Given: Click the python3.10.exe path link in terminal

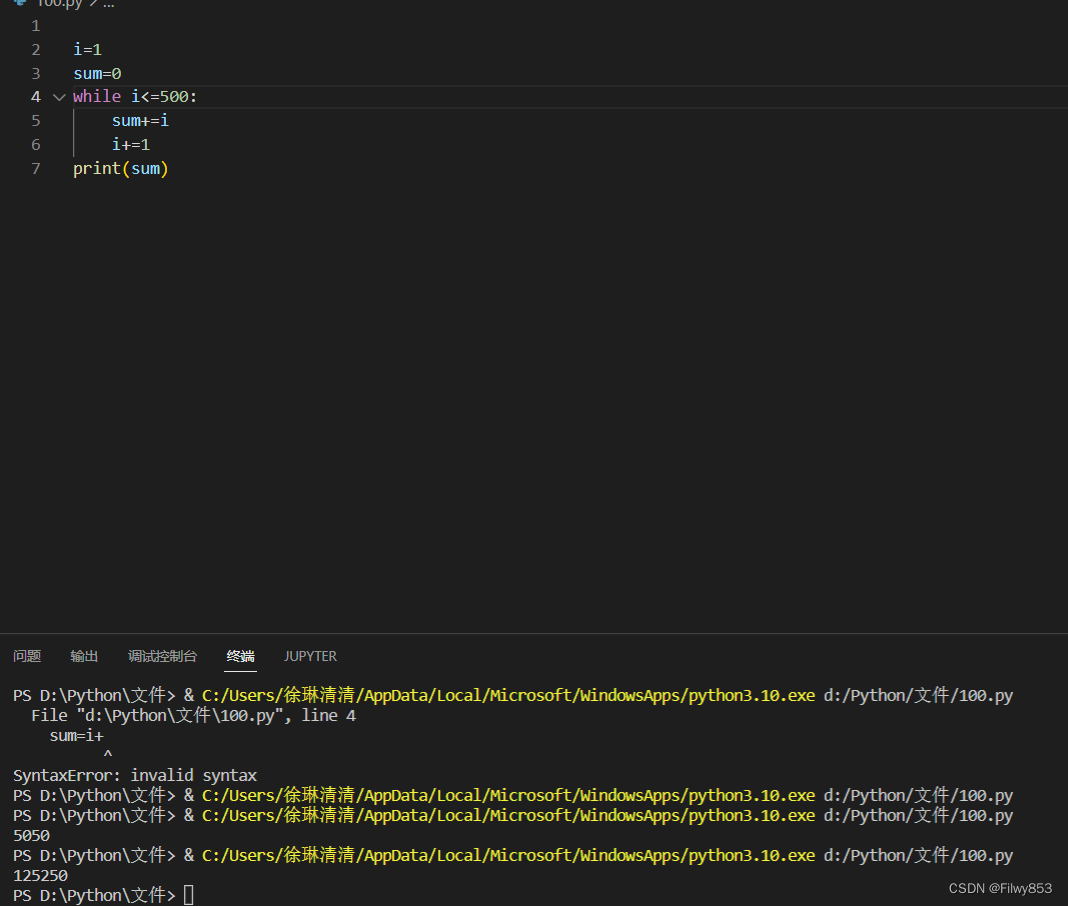Looking at the screenshot, I should point(508,695).
